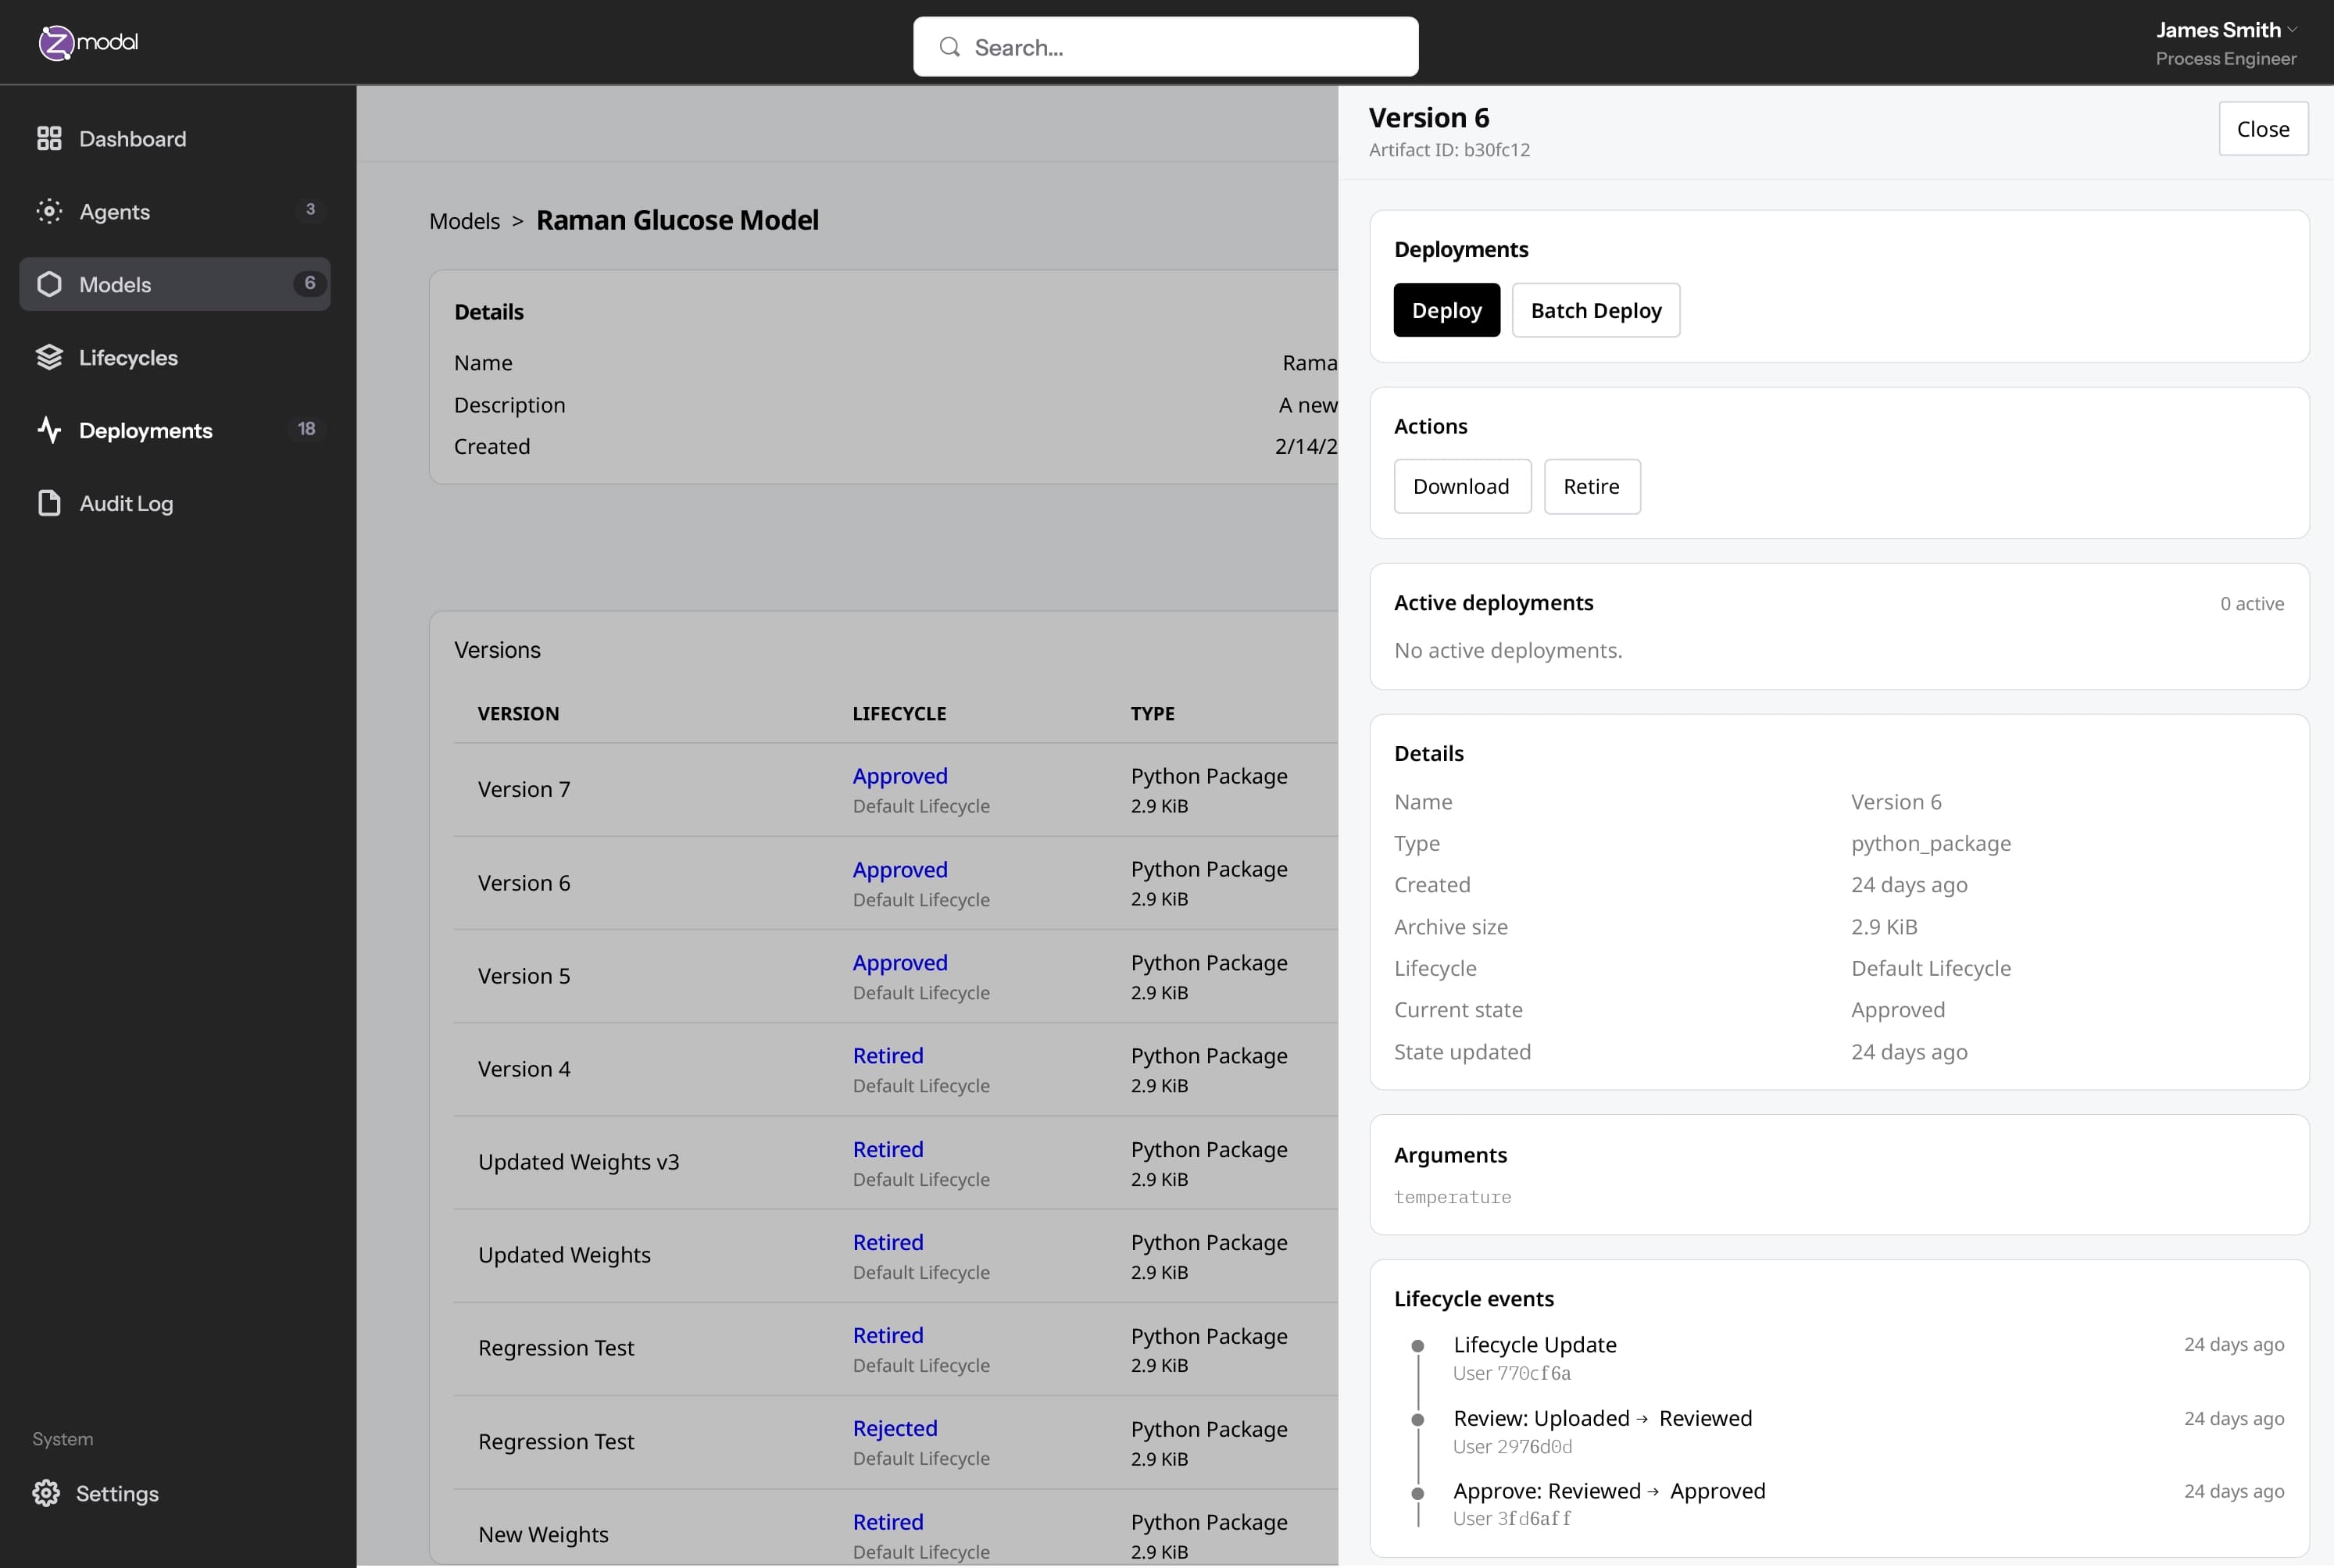Download the Version 6 artifact
Image resolution: width=2334 pixels, height=1568 pixels.
(x=1462, y=487)
